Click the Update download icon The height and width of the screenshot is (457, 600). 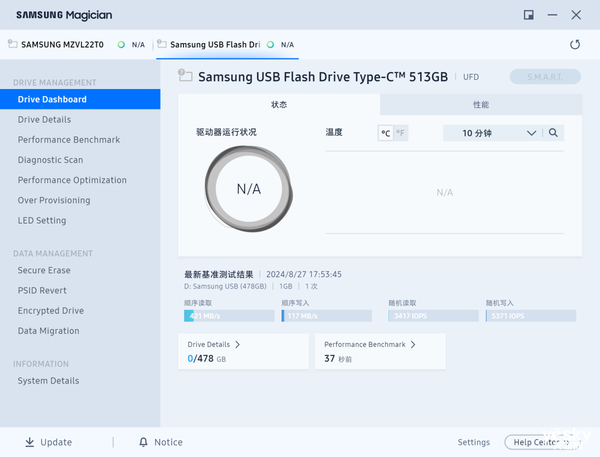tap(29, 442)
